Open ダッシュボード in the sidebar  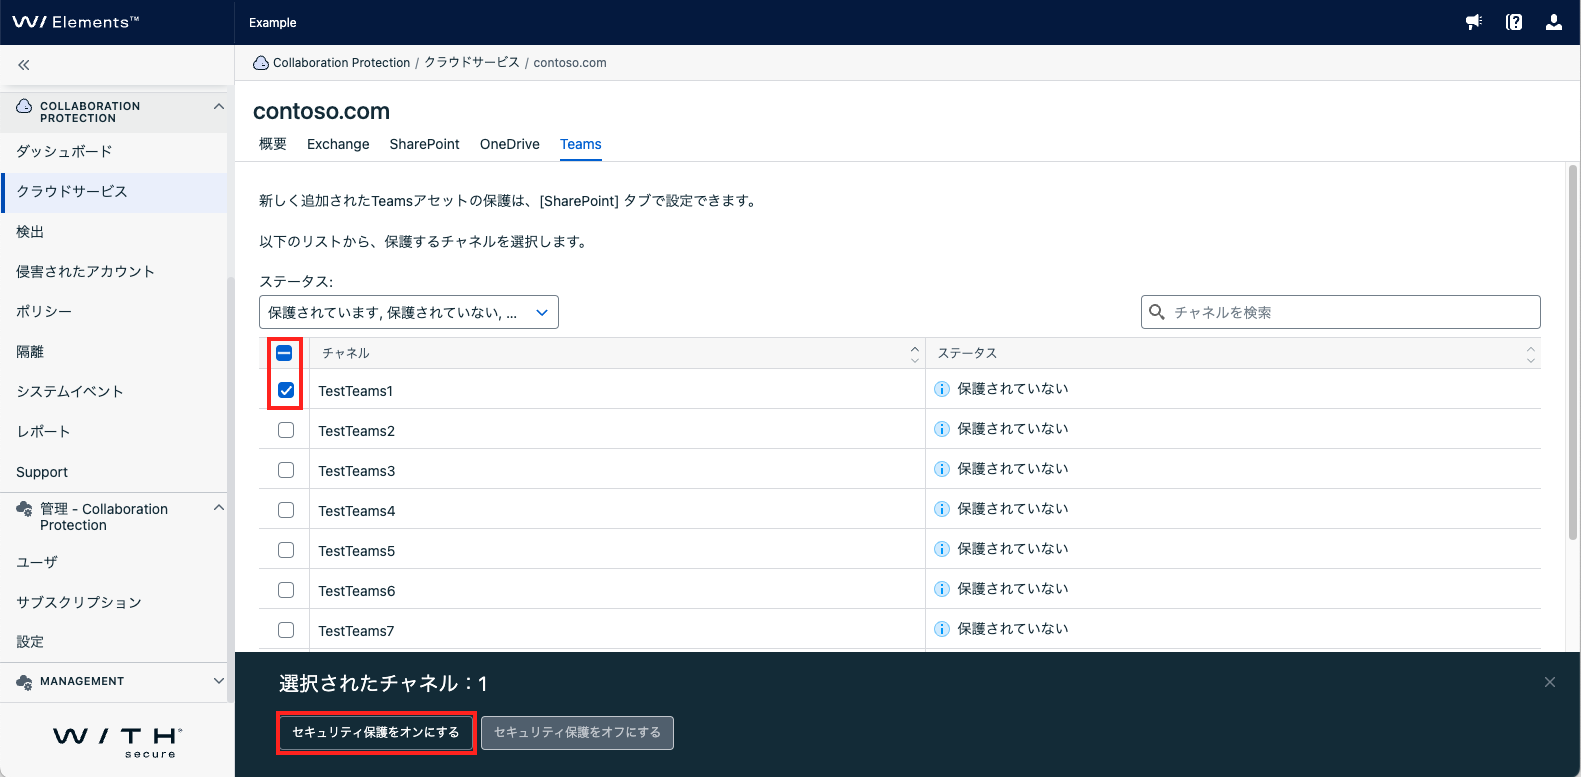tap(114, 152)
